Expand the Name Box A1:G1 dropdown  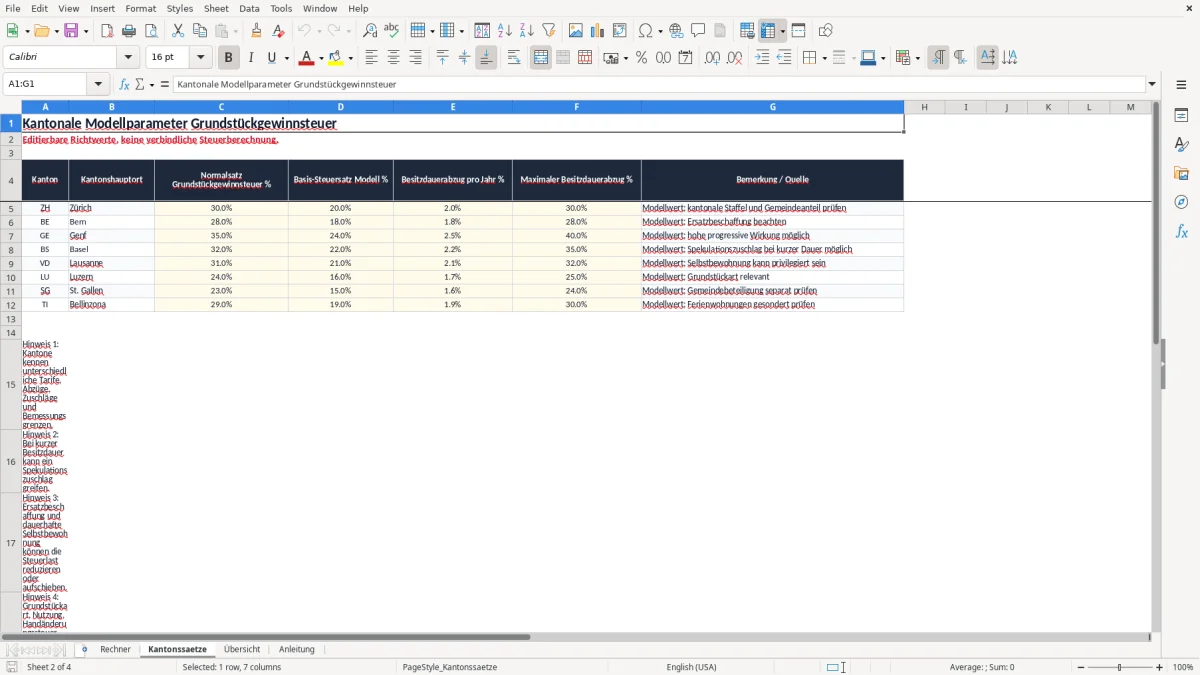click(98, 85)
